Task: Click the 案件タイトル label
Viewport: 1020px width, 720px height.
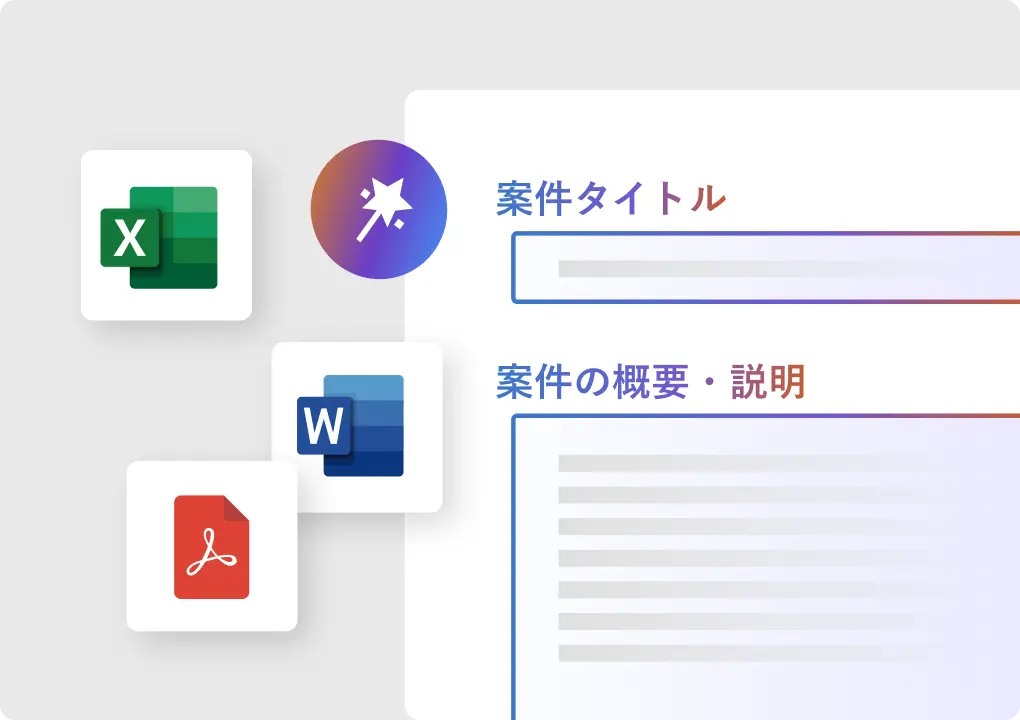Action: pos(610,199)
